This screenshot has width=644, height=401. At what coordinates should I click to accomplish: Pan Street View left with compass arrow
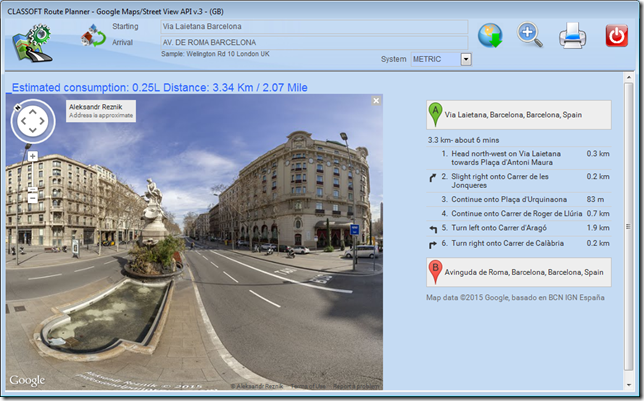[x=23, y=121]
